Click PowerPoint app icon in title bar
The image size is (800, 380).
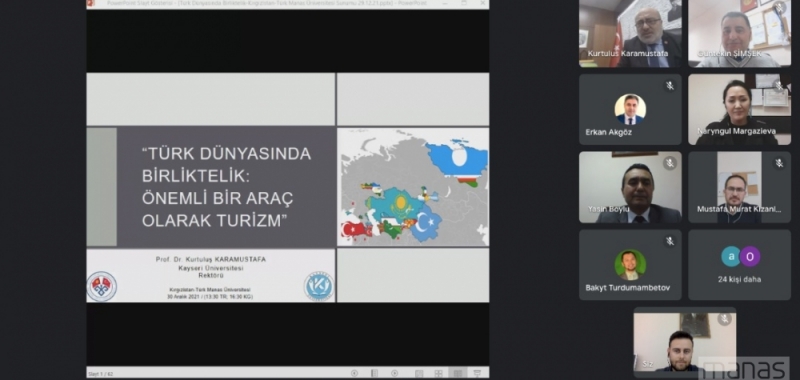pos(91,3)
